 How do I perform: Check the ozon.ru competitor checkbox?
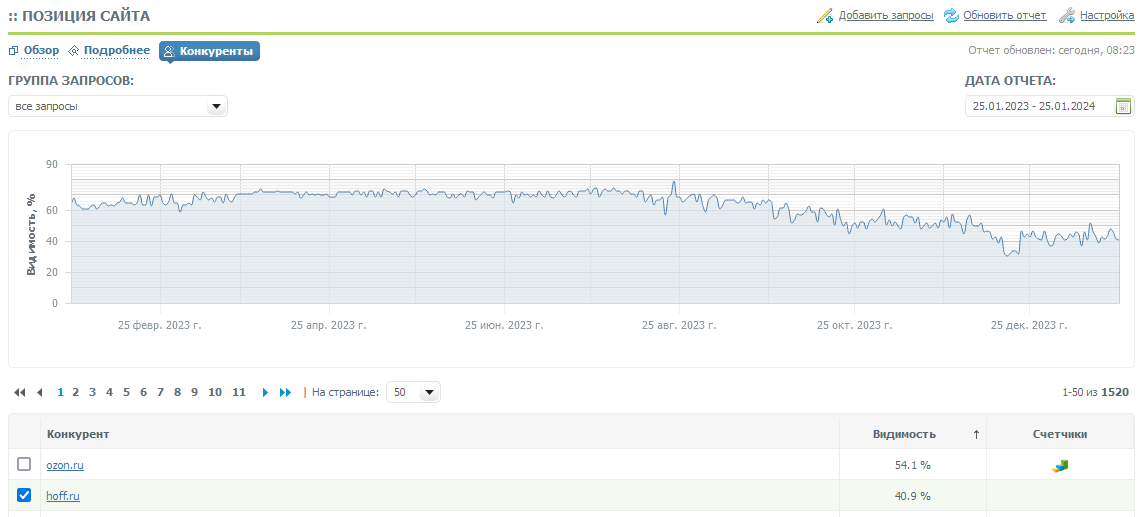pyautogui.click(x=24, y=464)
